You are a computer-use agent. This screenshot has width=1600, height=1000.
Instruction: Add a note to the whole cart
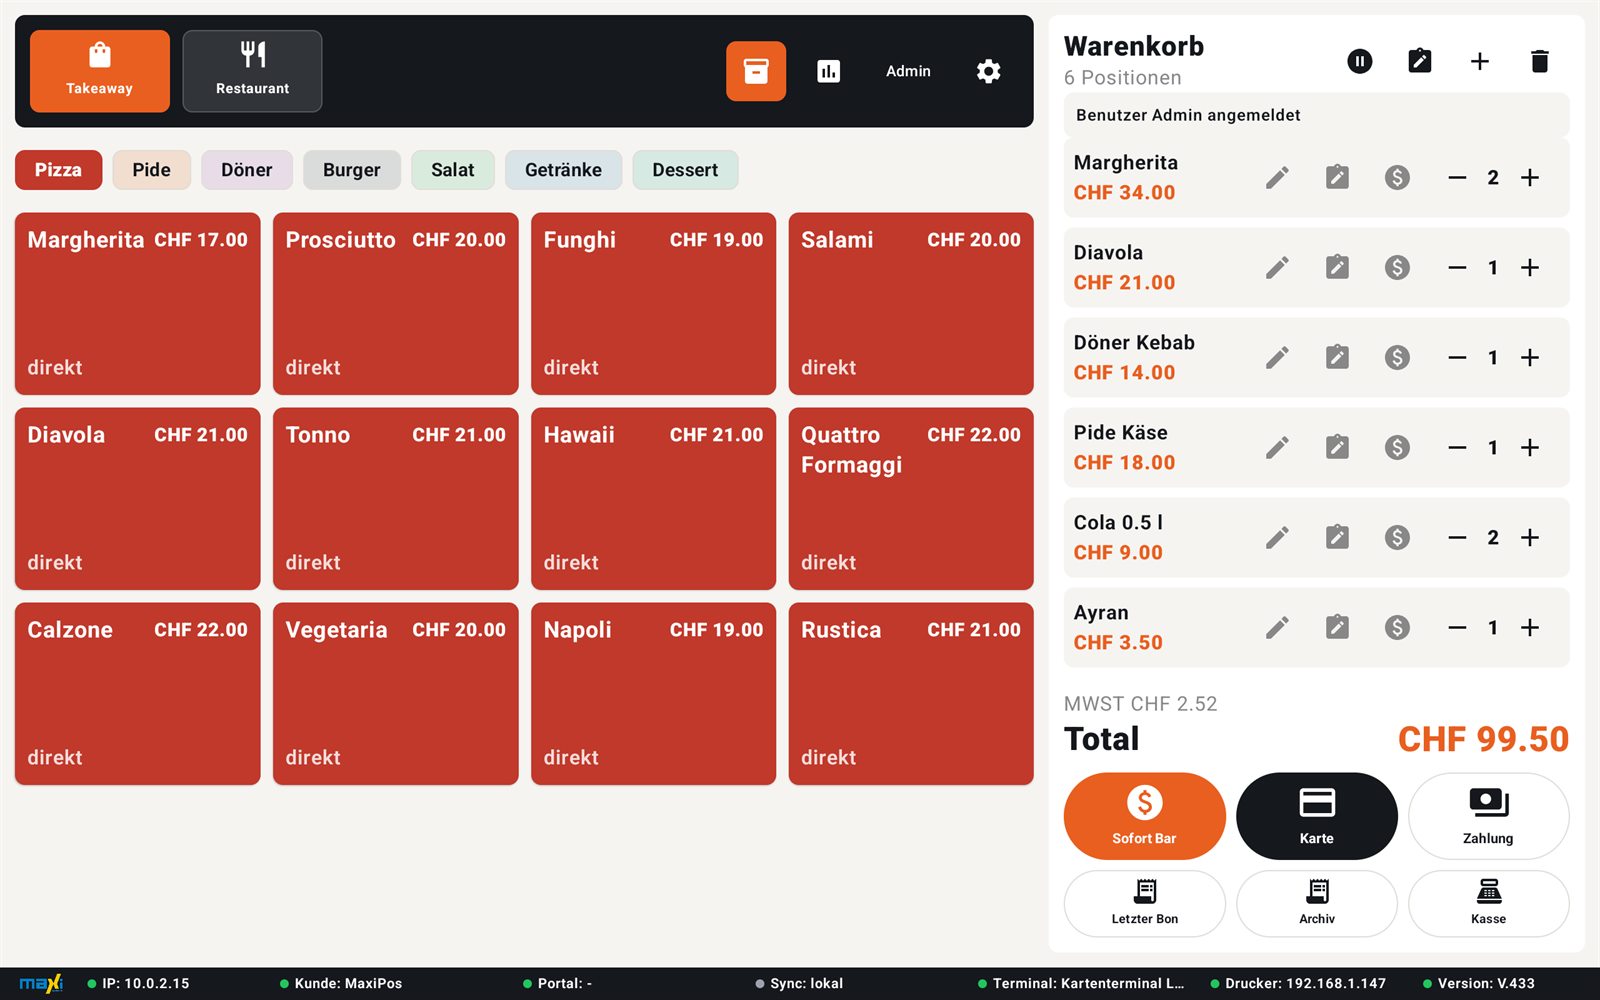(1420, 61)
